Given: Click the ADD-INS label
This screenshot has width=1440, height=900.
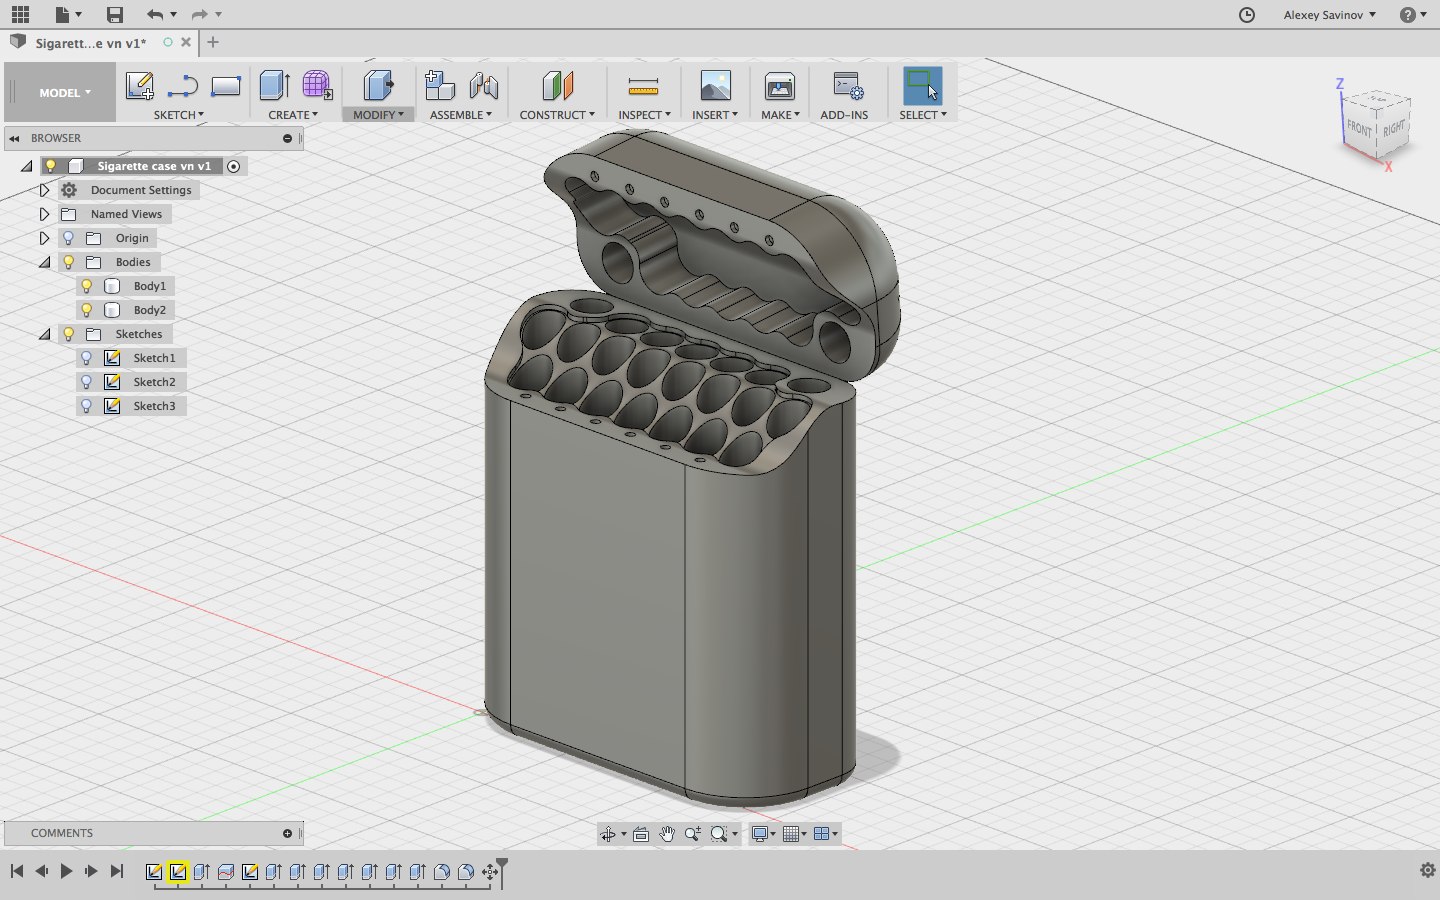Looking at the screenshot, I should (844, 115).
